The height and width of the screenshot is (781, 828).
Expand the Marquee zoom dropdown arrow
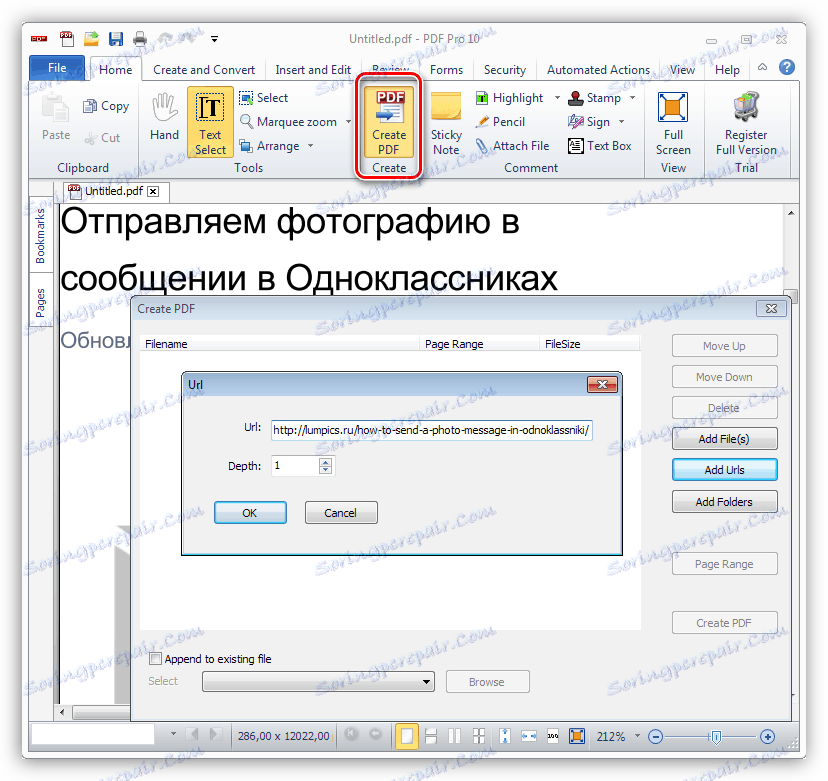click(348, 122)
